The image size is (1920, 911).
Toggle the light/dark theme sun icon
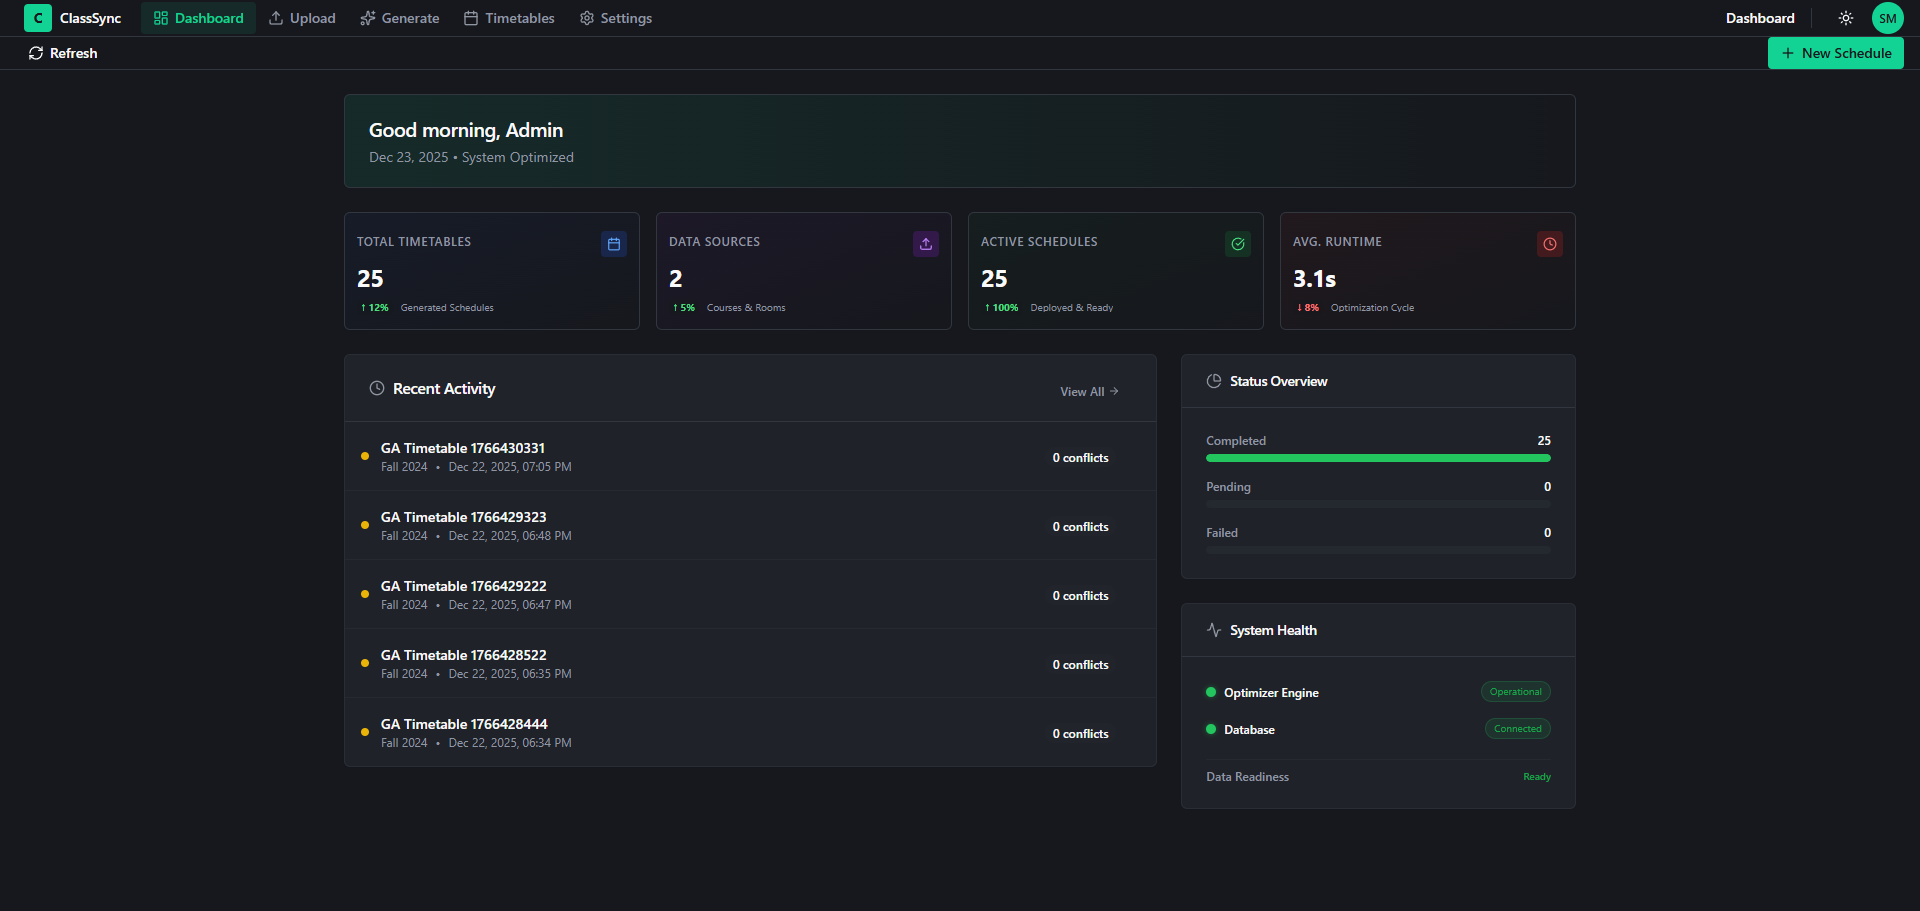point(1846,18)
